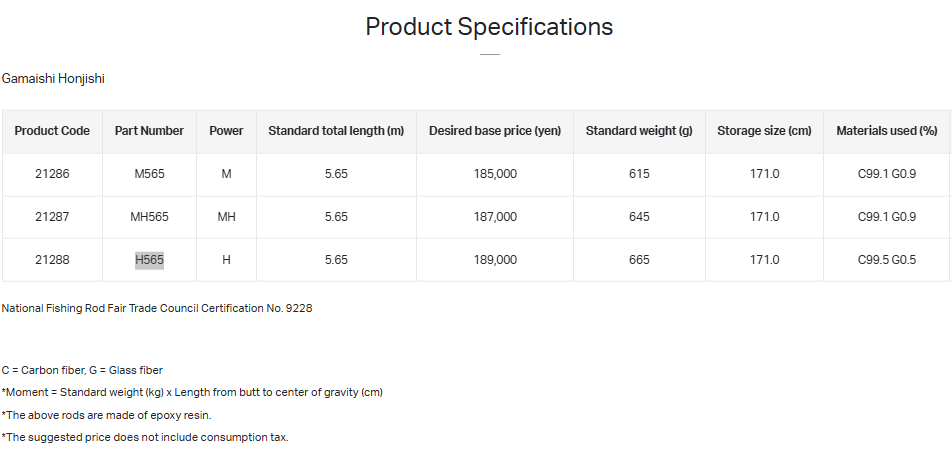Click Desired base price (yen) header
The image size is (952, 466).
[x=495, y=131]
